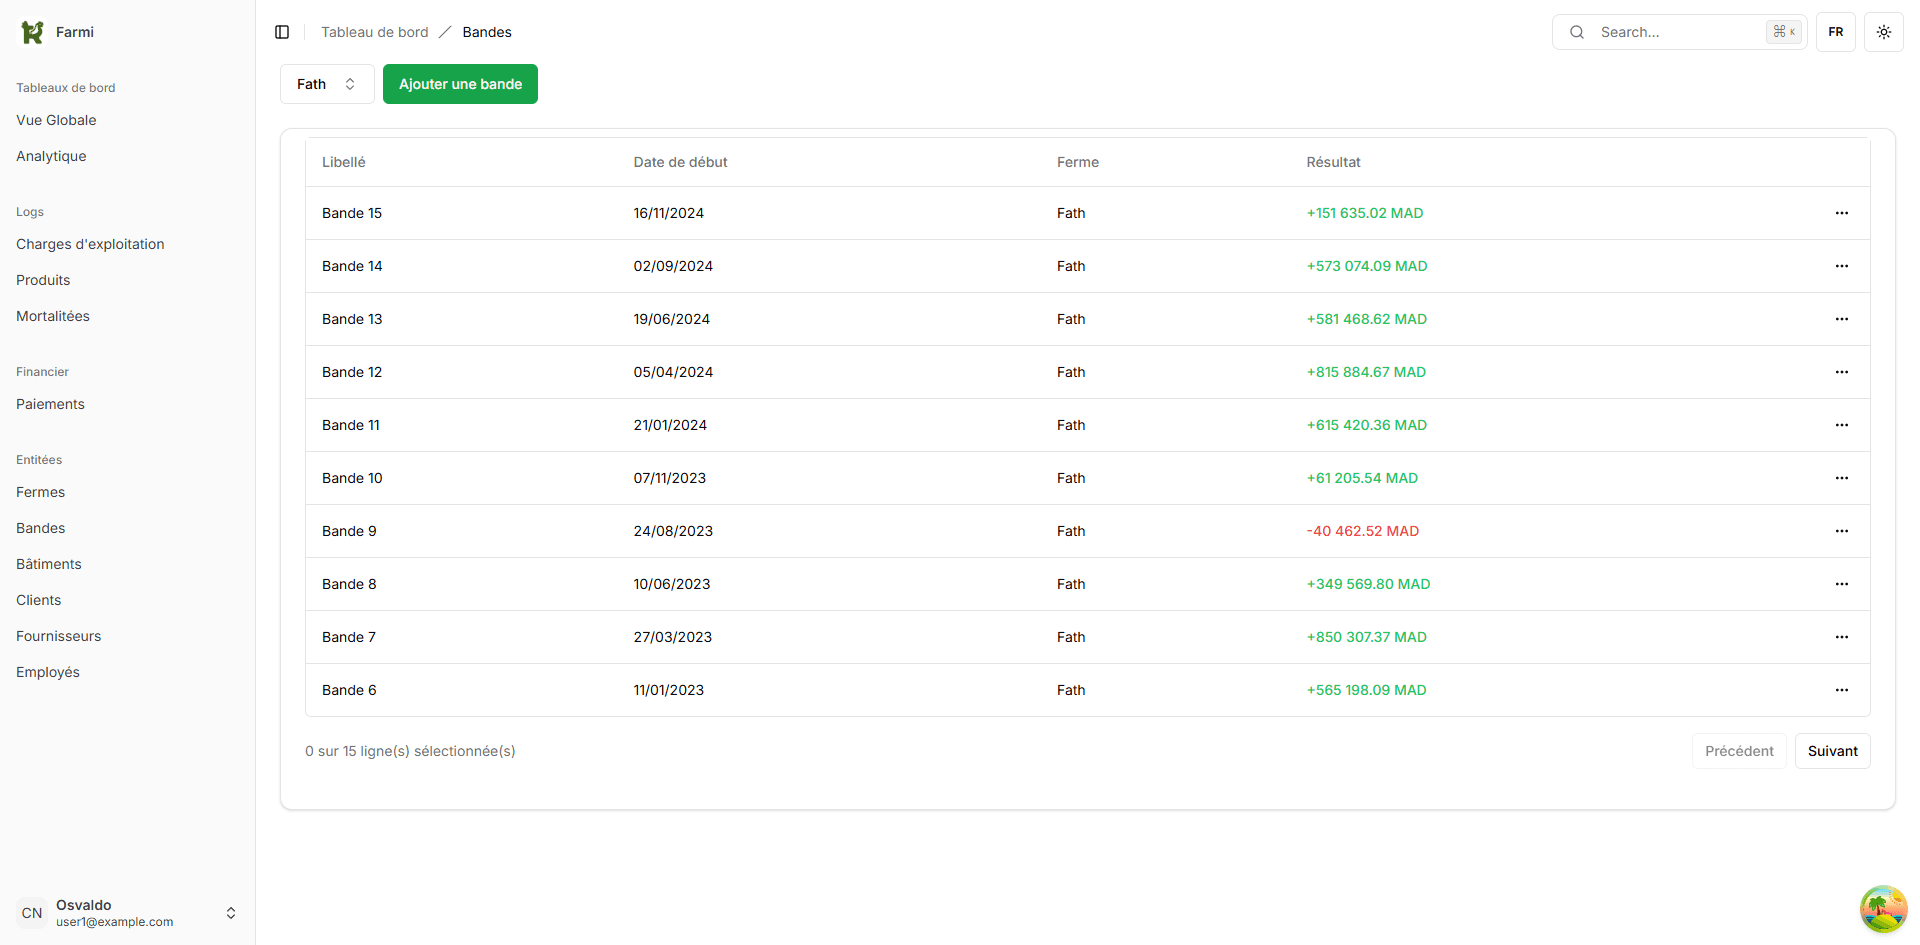Collapse the sidebar using the panel toggle icon
The height and width of the screenshot is (945, 1920).
click(x=282, y=32)
